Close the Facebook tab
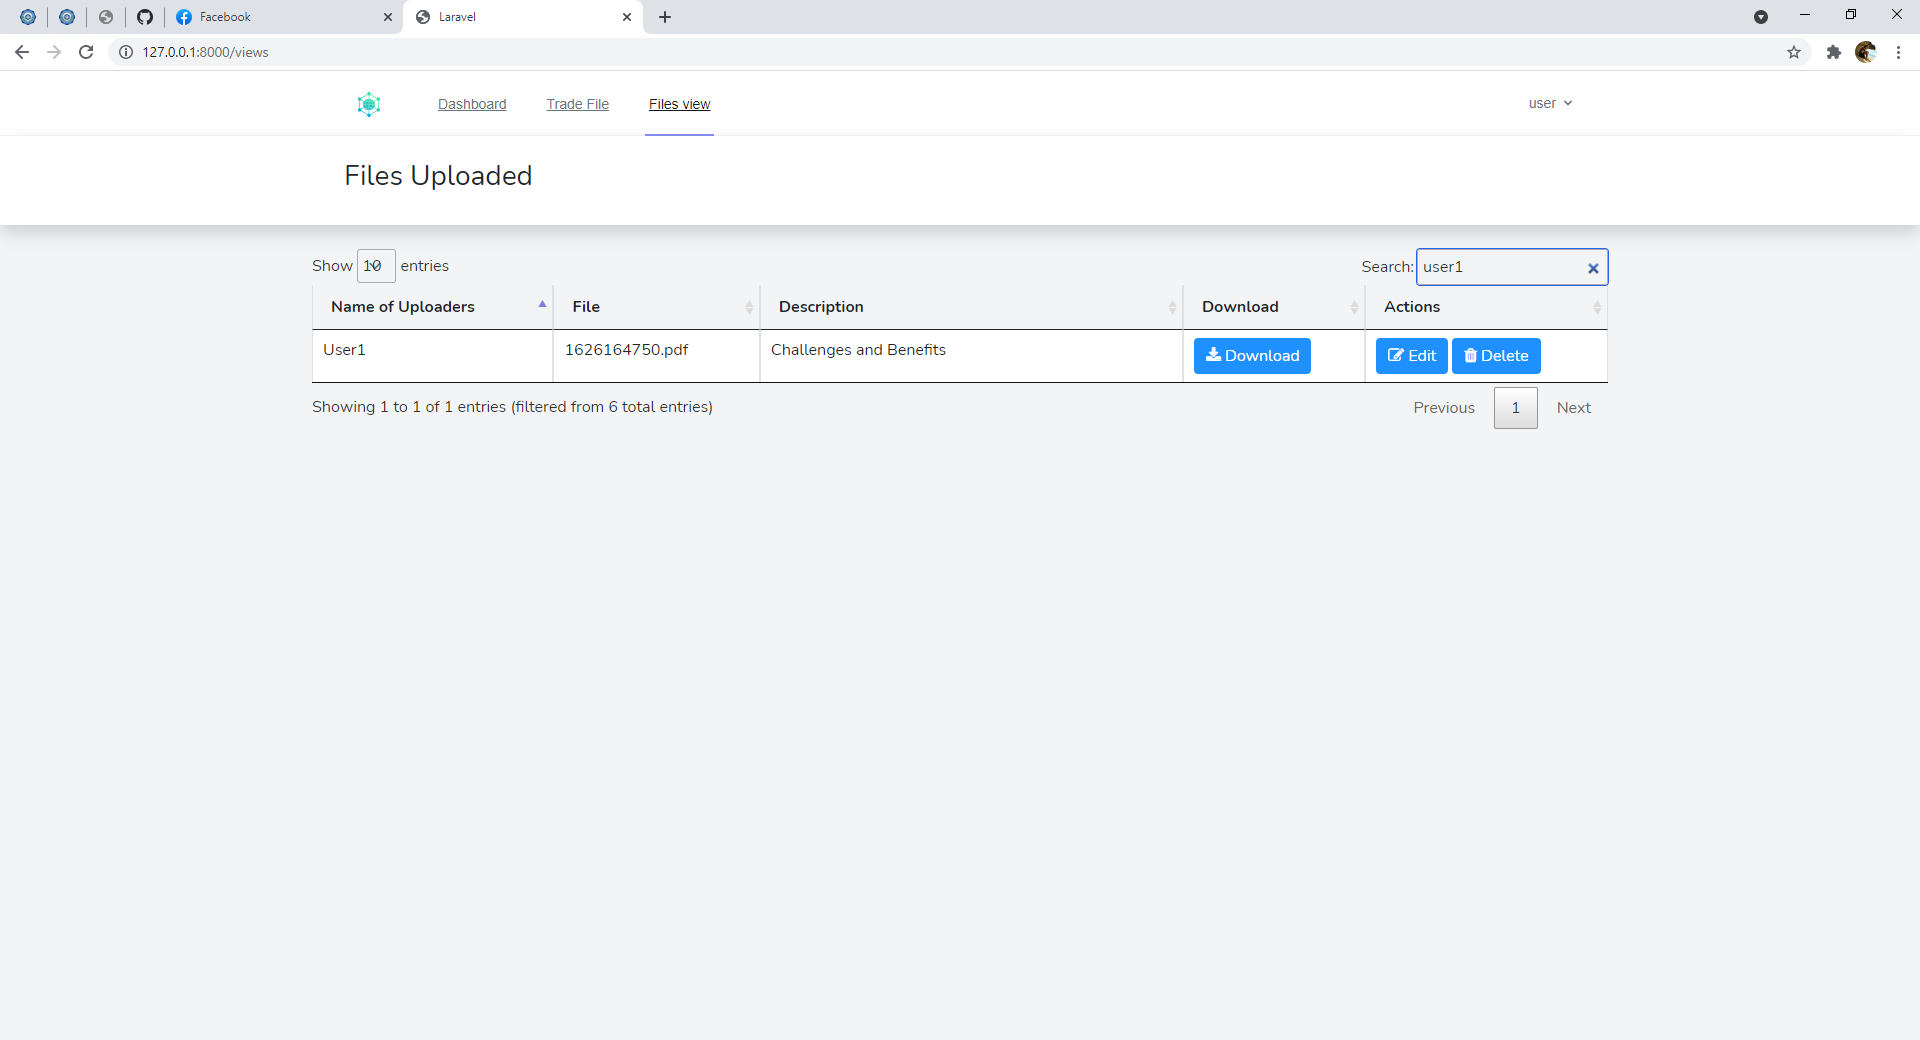Screen dimensions: 1920x1040 pyautogui.click(x=388, y=17)
